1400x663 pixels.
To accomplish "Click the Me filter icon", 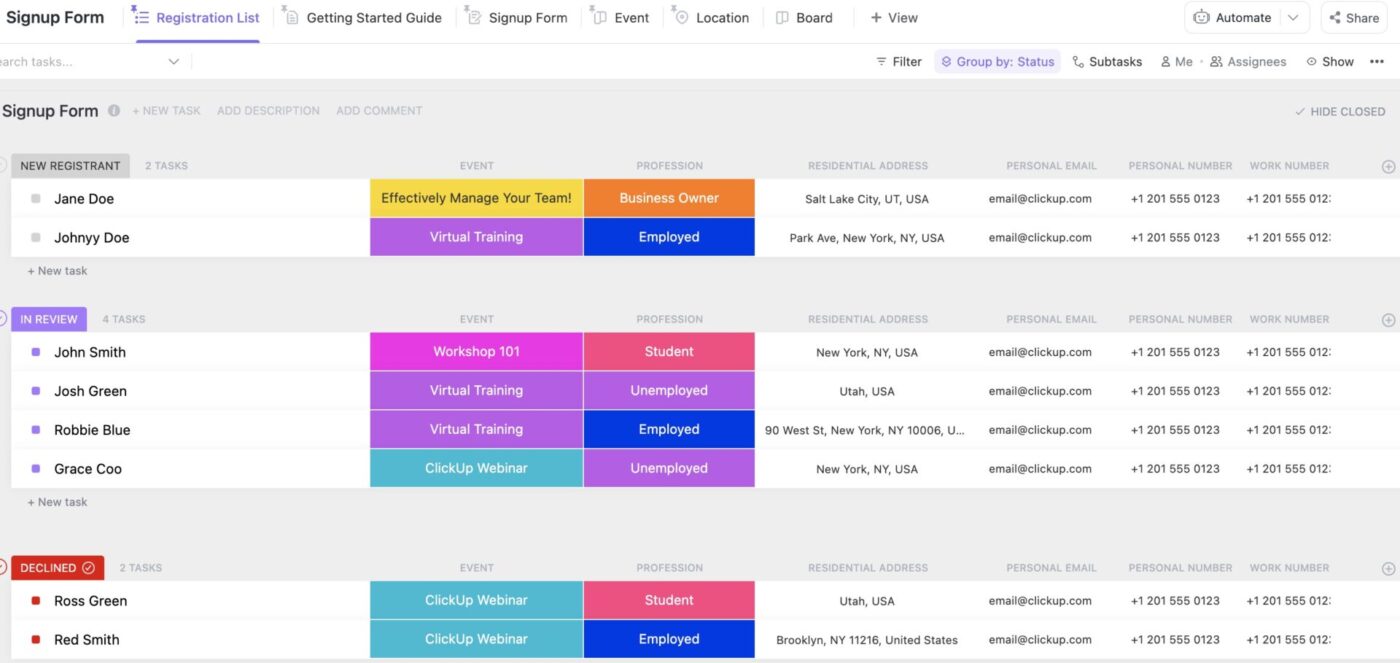I will (1167, 61).
